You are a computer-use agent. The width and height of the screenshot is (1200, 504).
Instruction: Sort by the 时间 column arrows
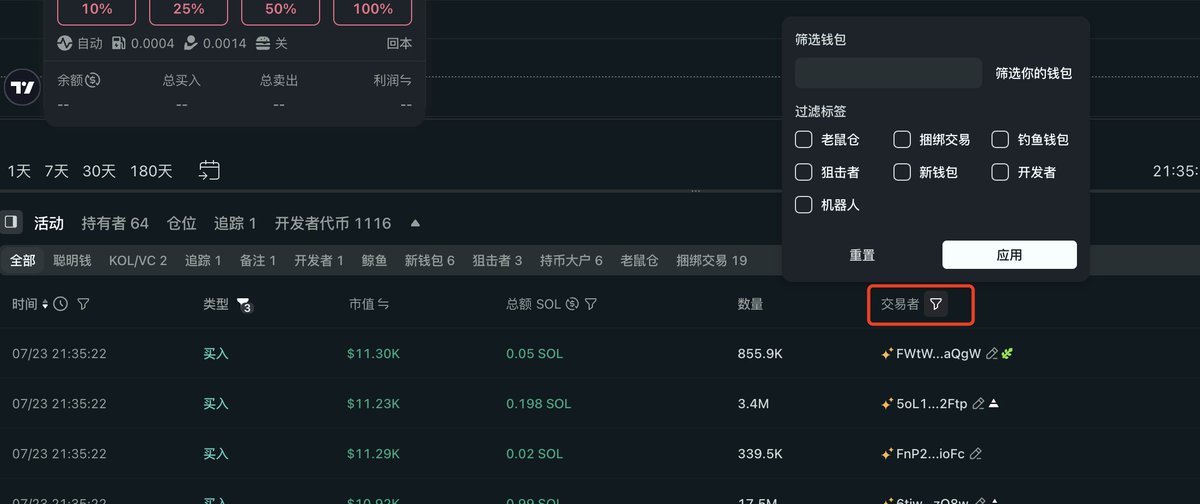(45, 304)
